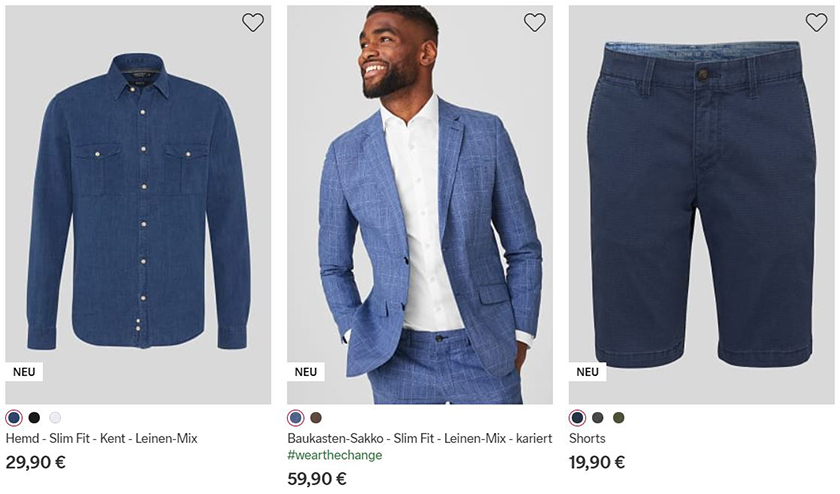This screenshot has width=840, height=494.
Task: Click the blue checked blazer model photo
Action: click(x=420, y=200)
